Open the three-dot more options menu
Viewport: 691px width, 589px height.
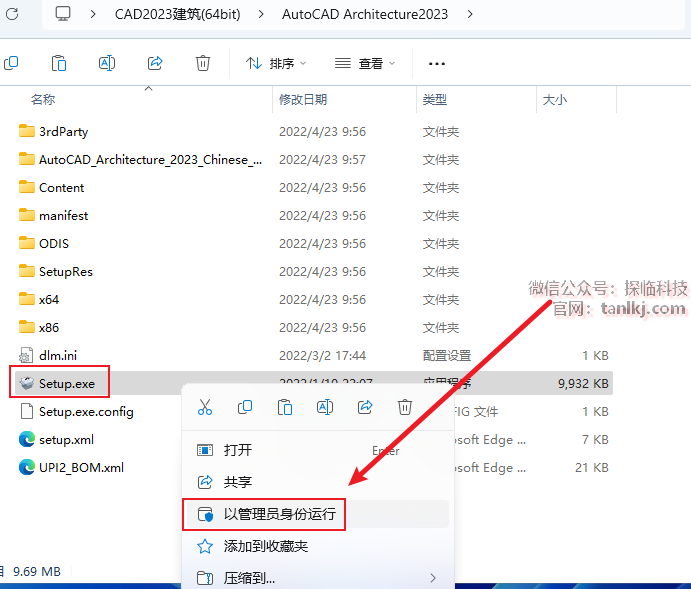(437, 64)
